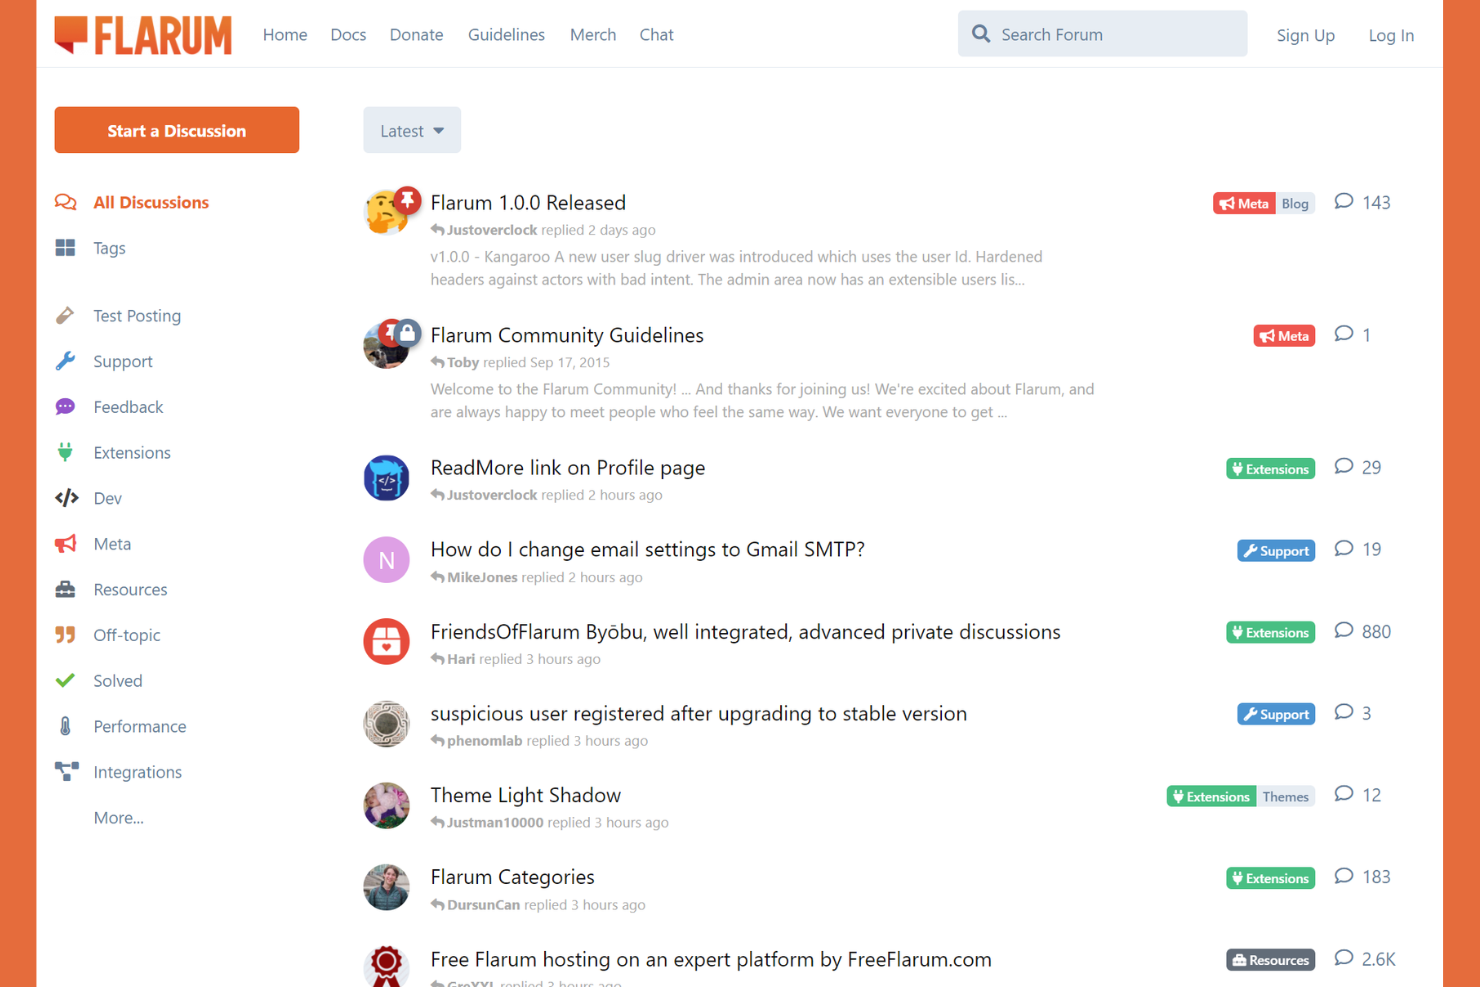The image size is (1480, 987).
Task: Click the Resources tag on FreeFlarum row
Action: 1270,960
